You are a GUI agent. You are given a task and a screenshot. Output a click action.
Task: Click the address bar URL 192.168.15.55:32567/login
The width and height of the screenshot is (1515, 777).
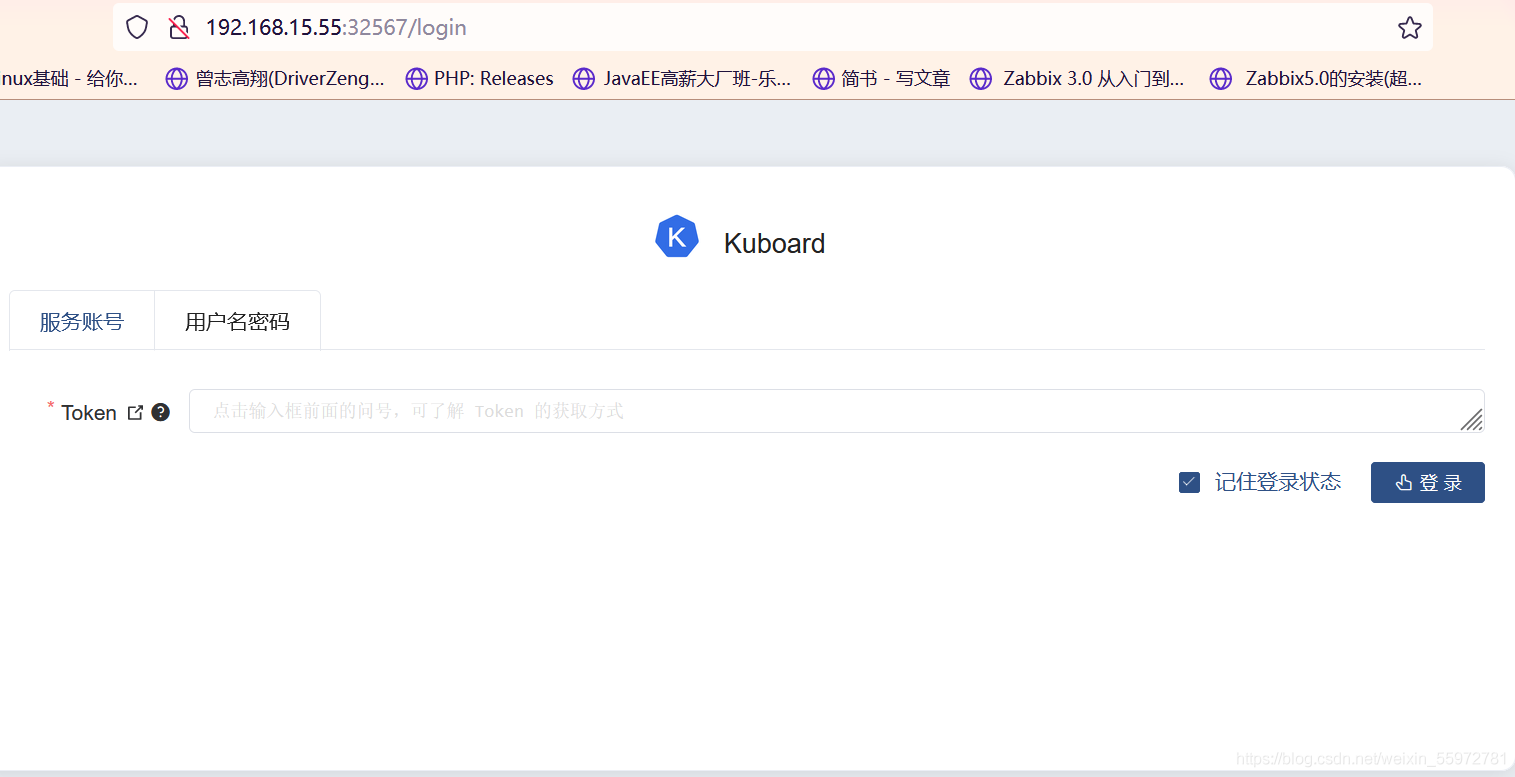pos(336,27)
